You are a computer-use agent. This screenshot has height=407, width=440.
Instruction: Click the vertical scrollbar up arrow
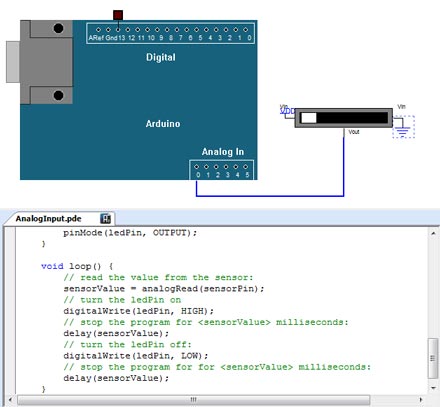(433, 233)
